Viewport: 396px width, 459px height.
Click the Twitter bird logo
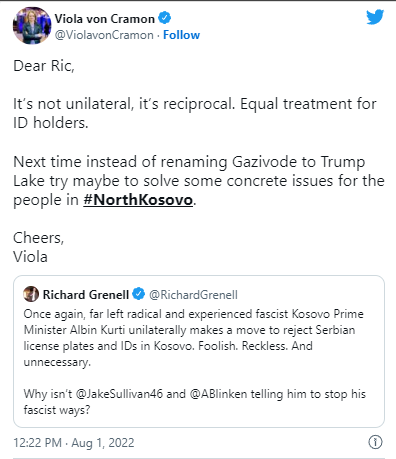[375, 17]
